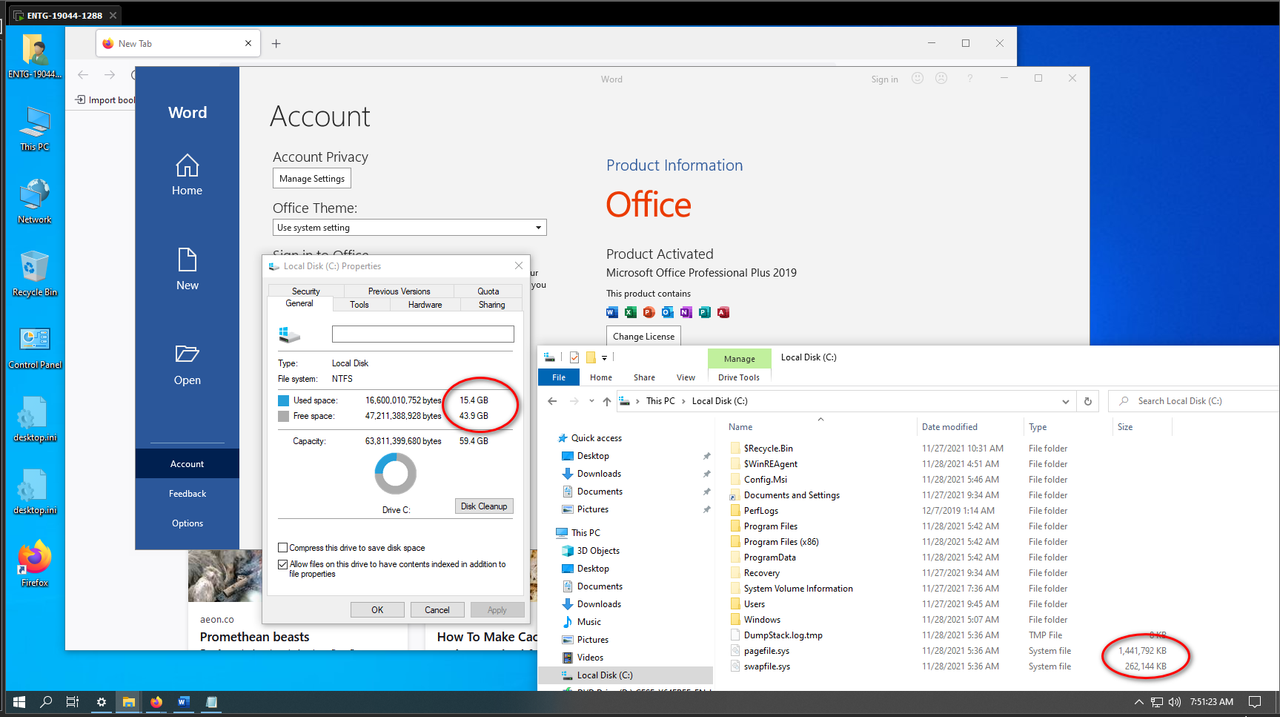
Task: Switch to File Explorer on taskbar
Action: coord(129,703)
